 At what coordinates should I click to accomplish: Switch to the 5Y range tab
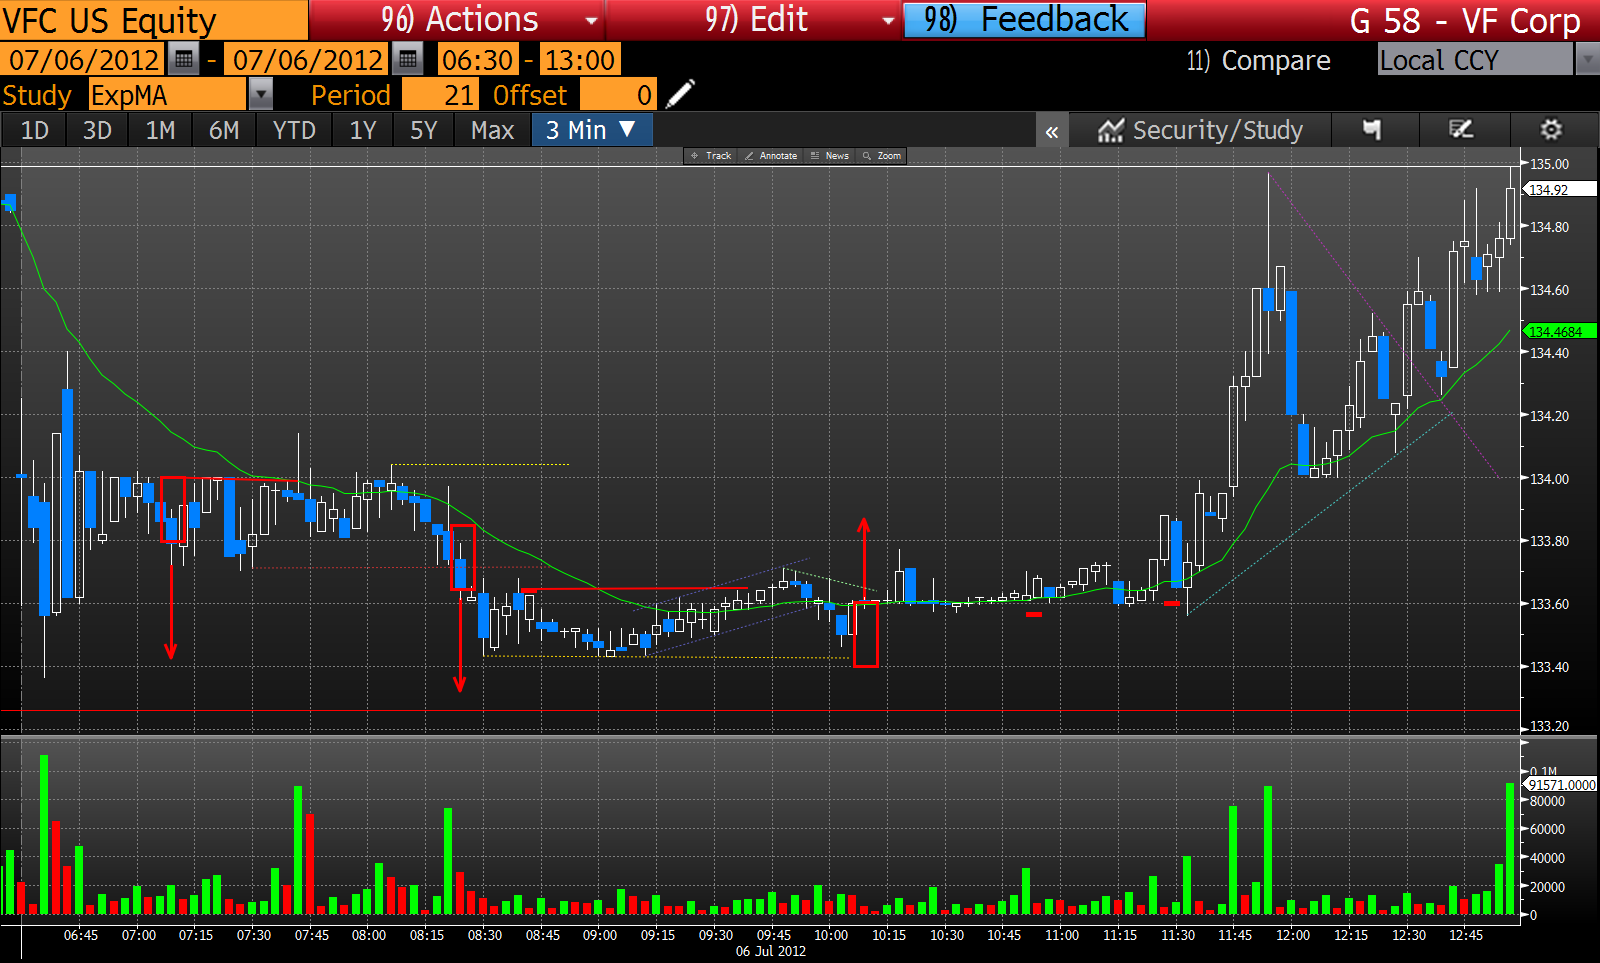click(x=424, y=130)
